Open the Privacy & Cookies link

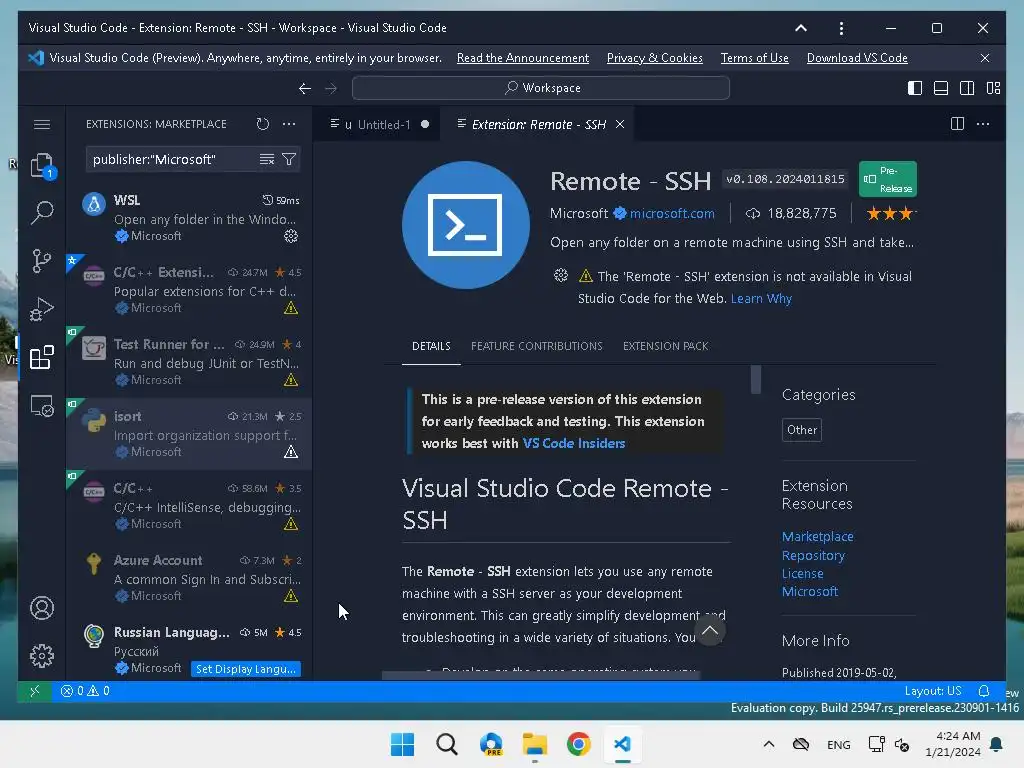654,58
